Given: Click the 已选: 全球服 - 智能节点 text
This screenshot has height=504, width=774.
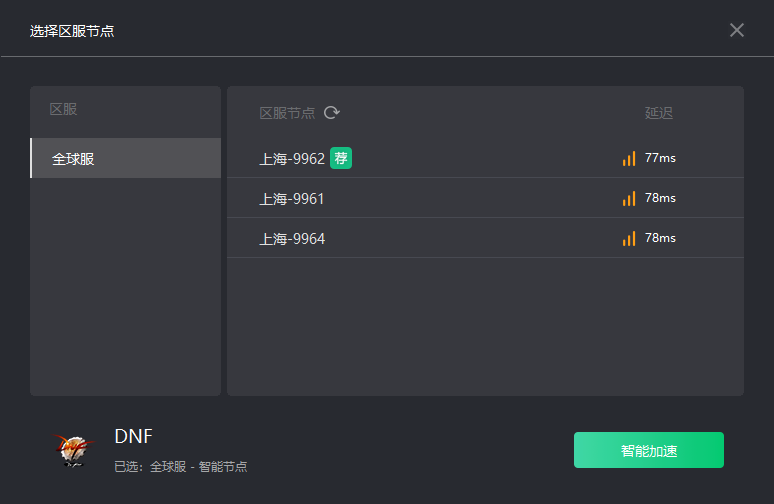Looking at the screenshot, I should (x=181, y=466).
